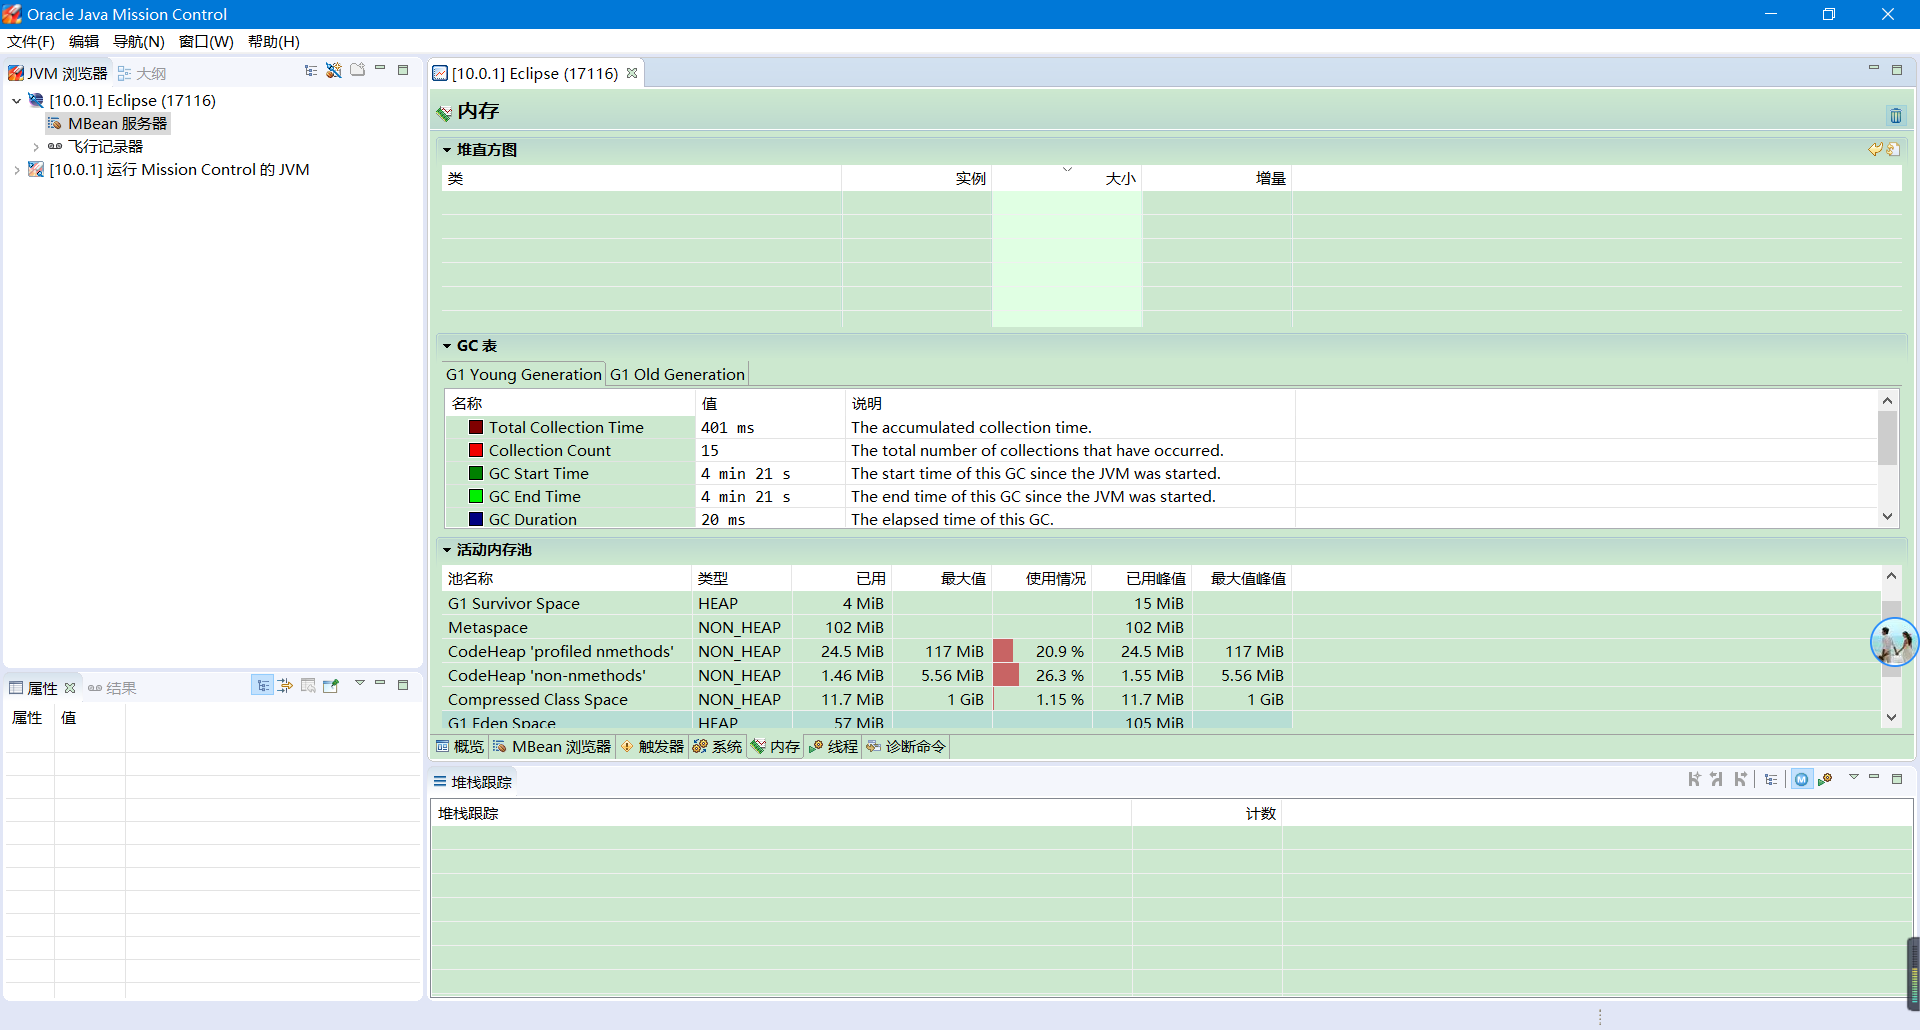Click show categories arrows icon in properties
Image resolution: width=1920 pixels, height=1030 pixels.
point(285,685)
